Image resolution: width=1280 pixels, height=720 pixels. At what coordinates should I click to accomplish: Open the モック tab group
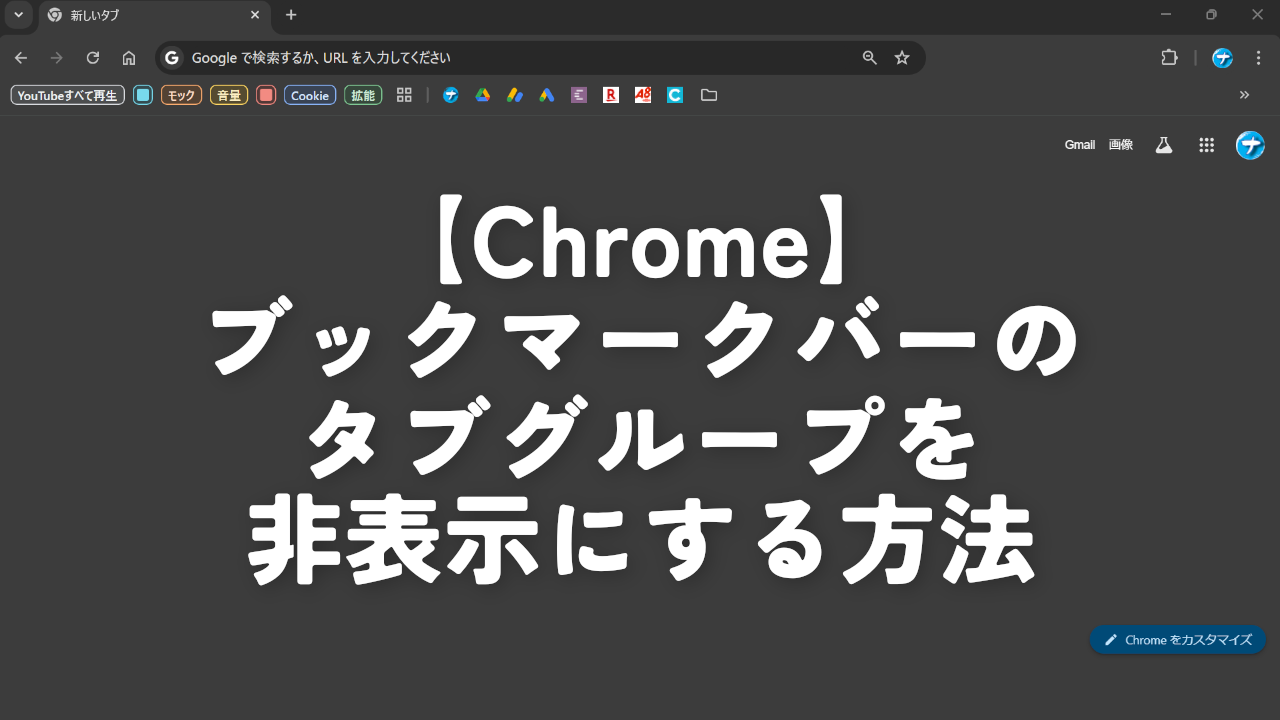click(181, 95)
